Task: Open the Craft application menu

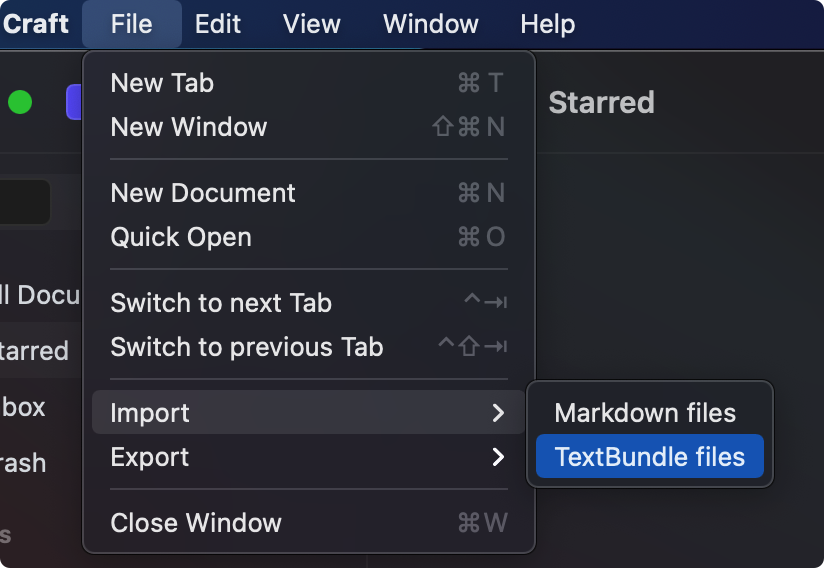Action: [36, 23]
